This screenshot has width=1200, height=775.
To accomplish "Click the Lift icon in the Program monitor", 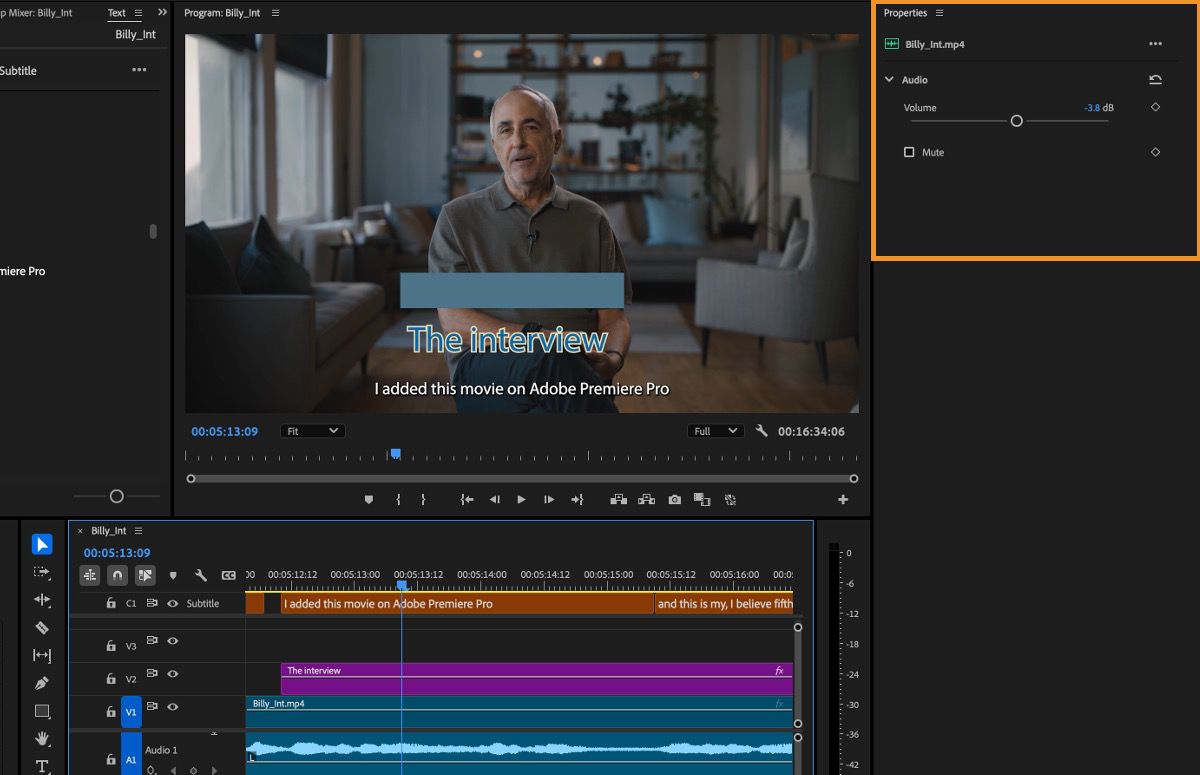I will [619, 499].
